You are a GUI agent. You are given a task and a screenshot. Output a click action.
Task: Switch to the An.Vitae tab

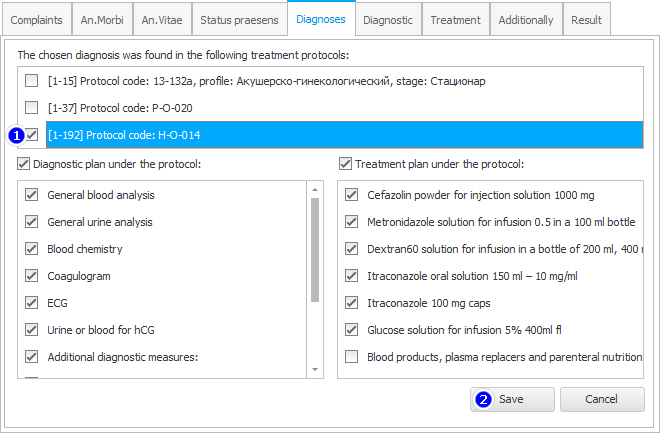[x=162, y=20]
